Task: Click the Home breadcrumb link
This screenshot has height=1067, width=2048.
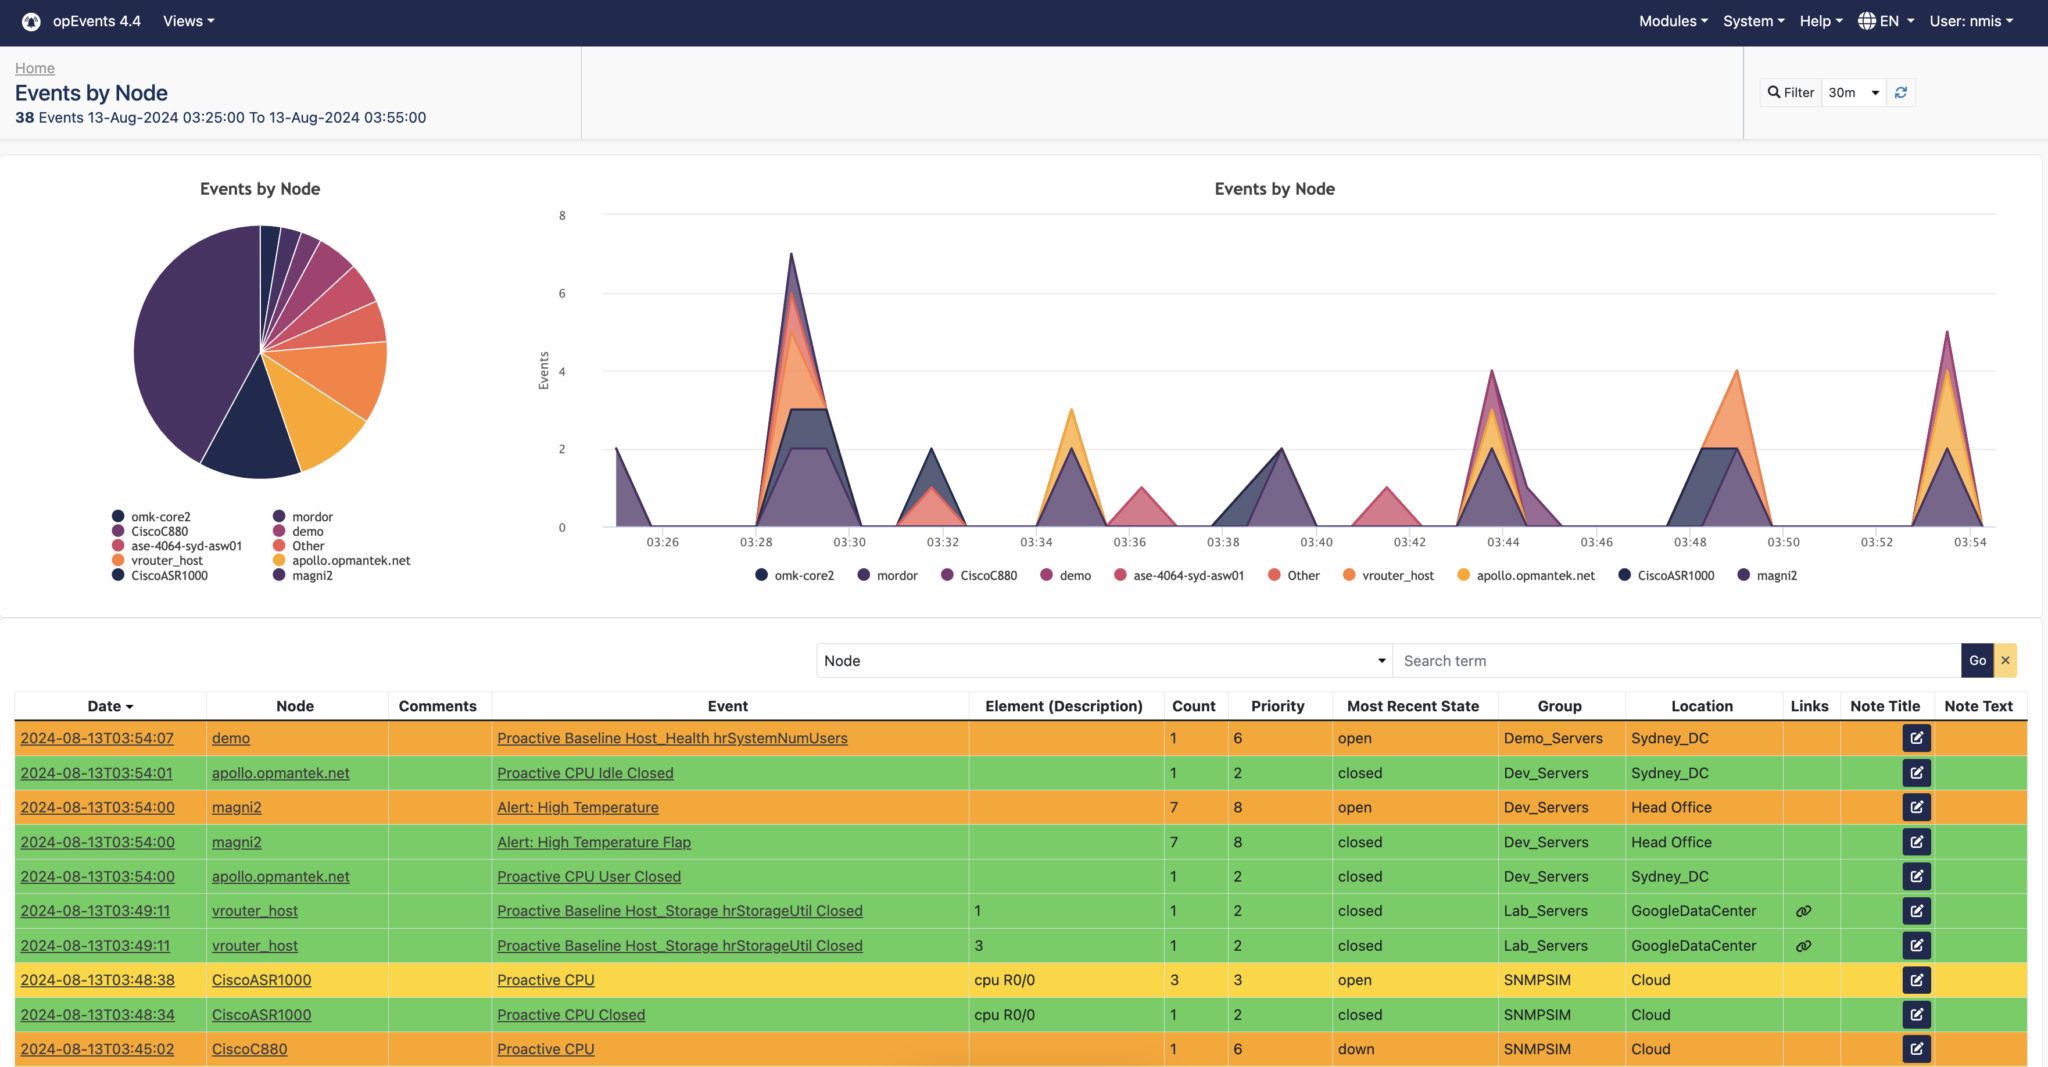Action: pos(35,68)
